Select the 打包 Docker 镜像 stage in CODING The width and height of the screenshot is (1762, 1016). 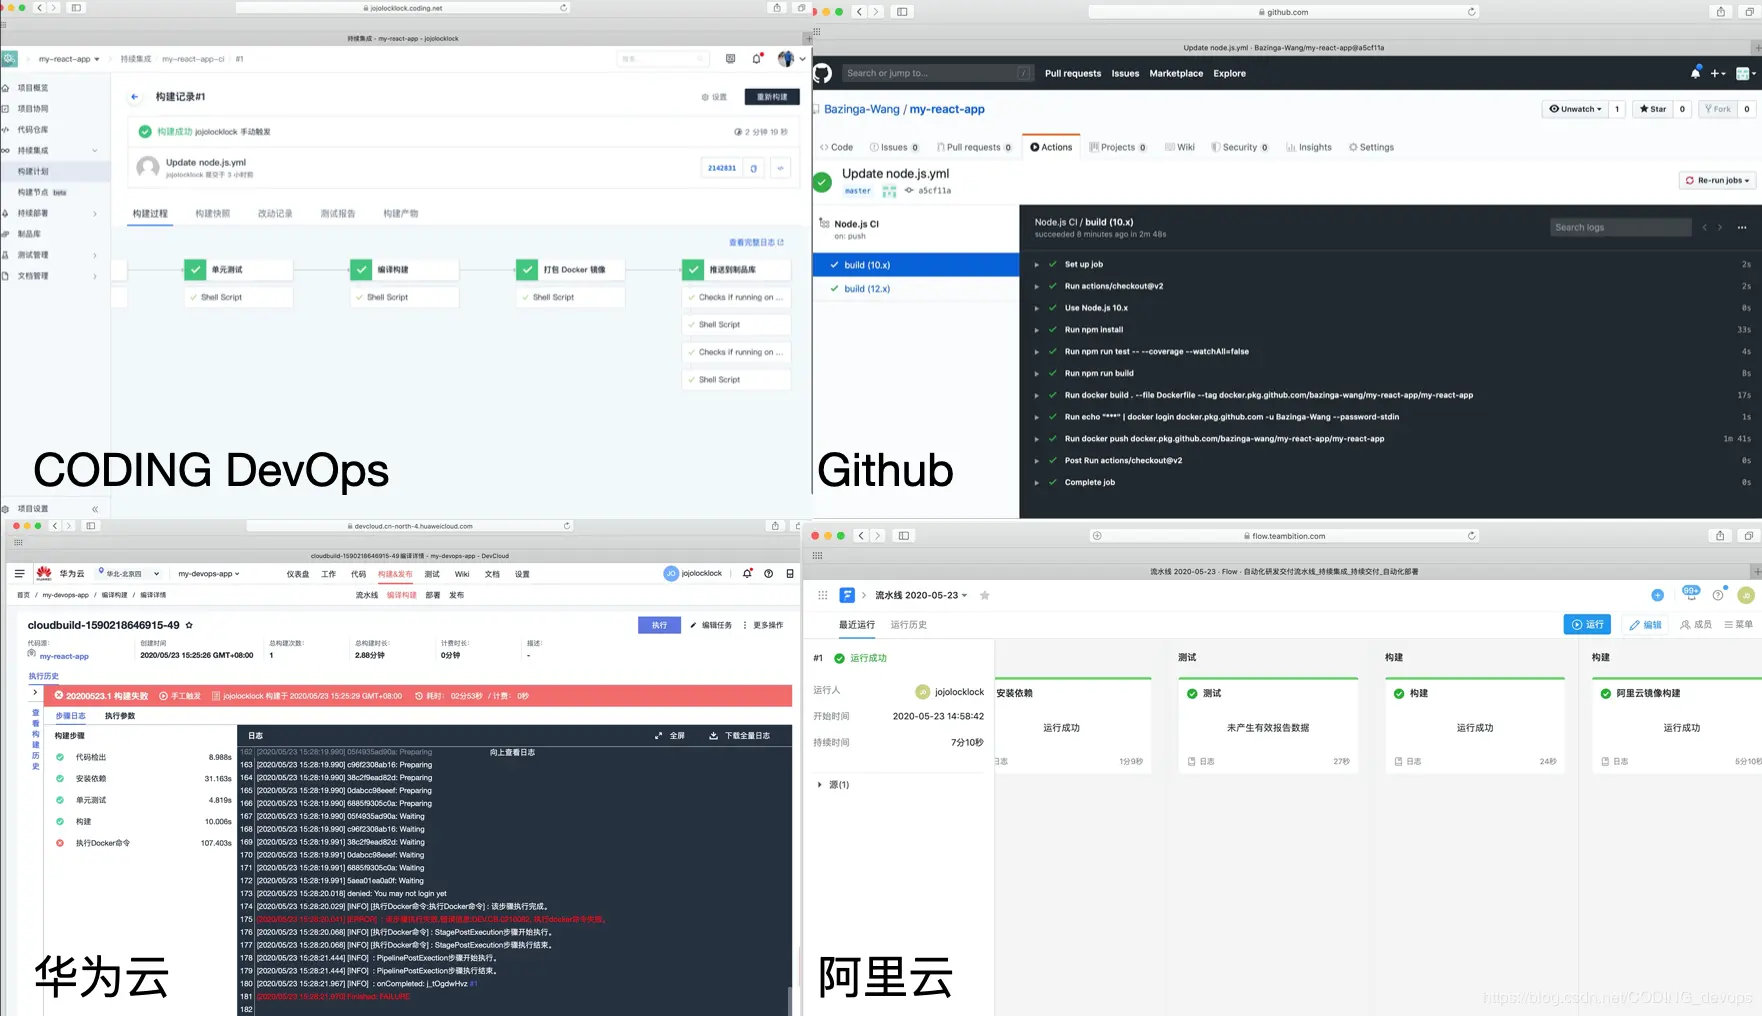pyautogui.click(x=572, y=269)
